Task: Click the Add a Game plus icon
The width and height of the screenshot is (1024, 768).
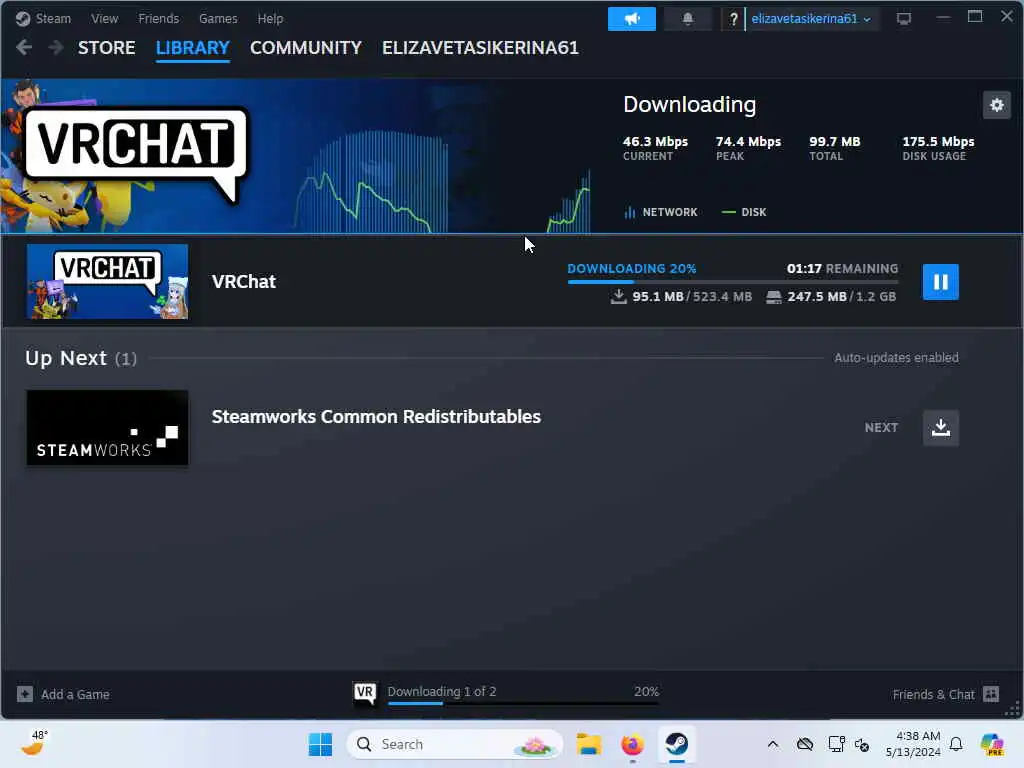Action: (25, 694)
